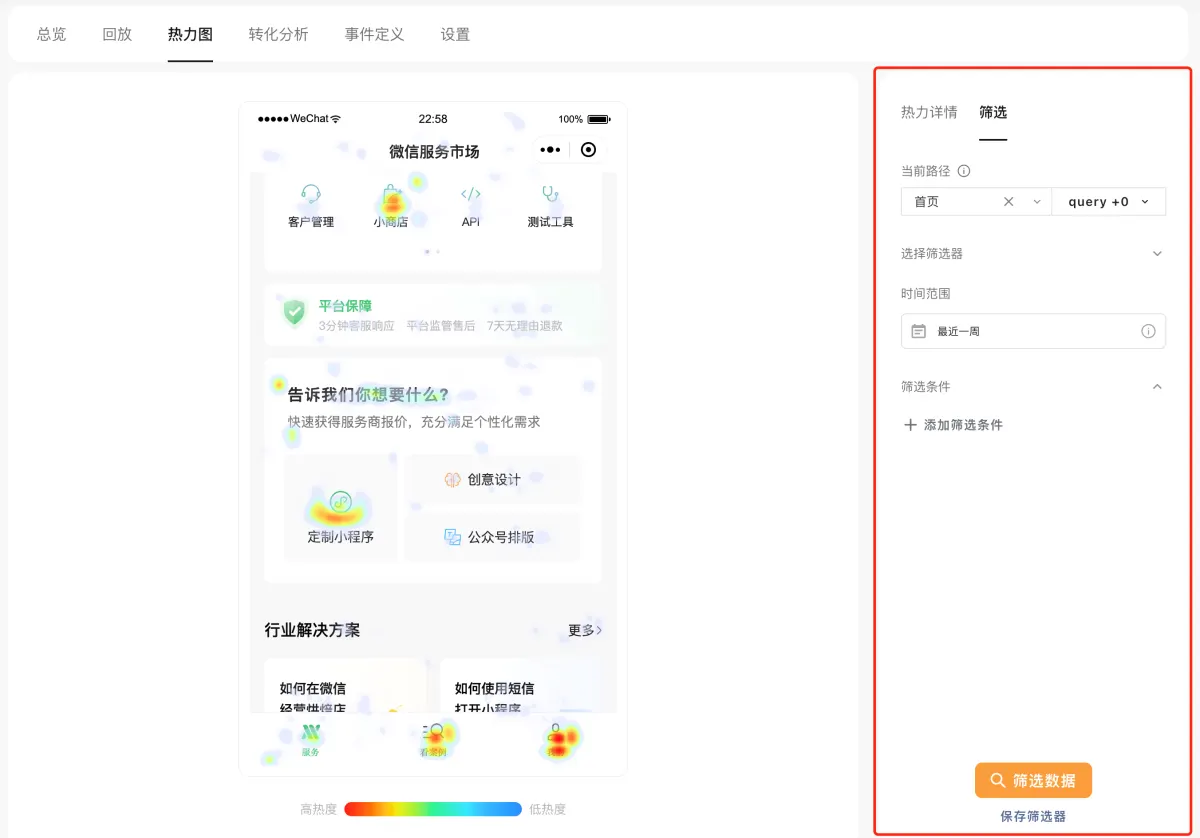Click the 定制小程序 card
Screen dimensions: 1200x838
point(341,508)
